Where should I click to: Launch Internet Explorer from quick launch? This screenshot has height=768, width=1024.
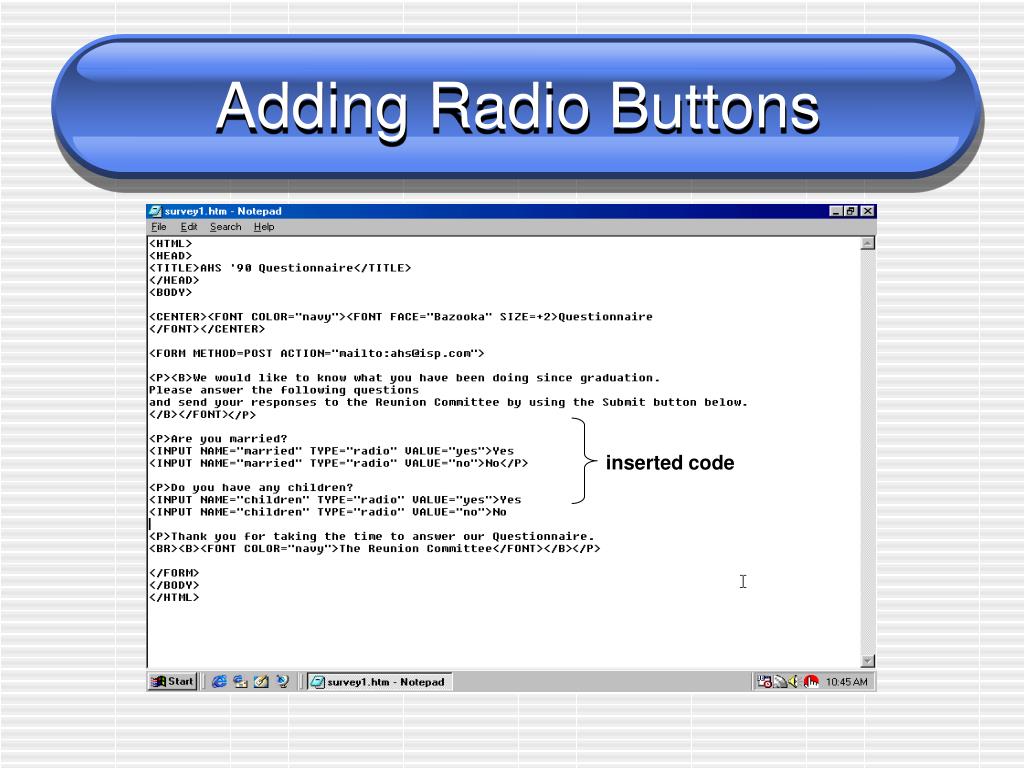[219, 681]
